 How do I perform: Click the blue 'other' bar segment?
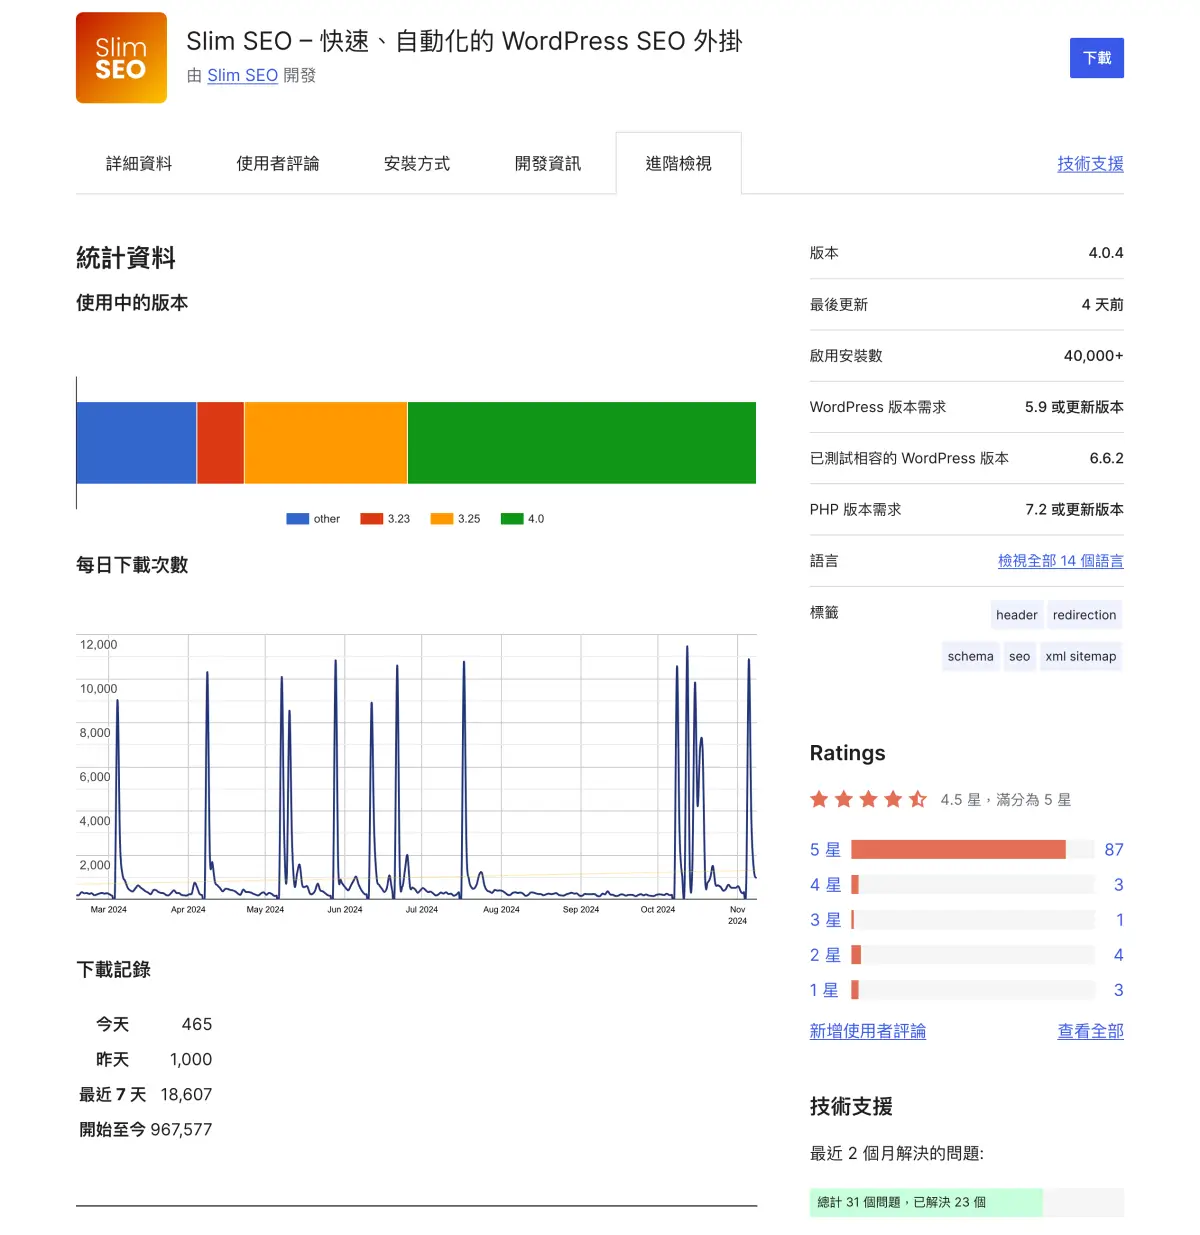[136, 443]
